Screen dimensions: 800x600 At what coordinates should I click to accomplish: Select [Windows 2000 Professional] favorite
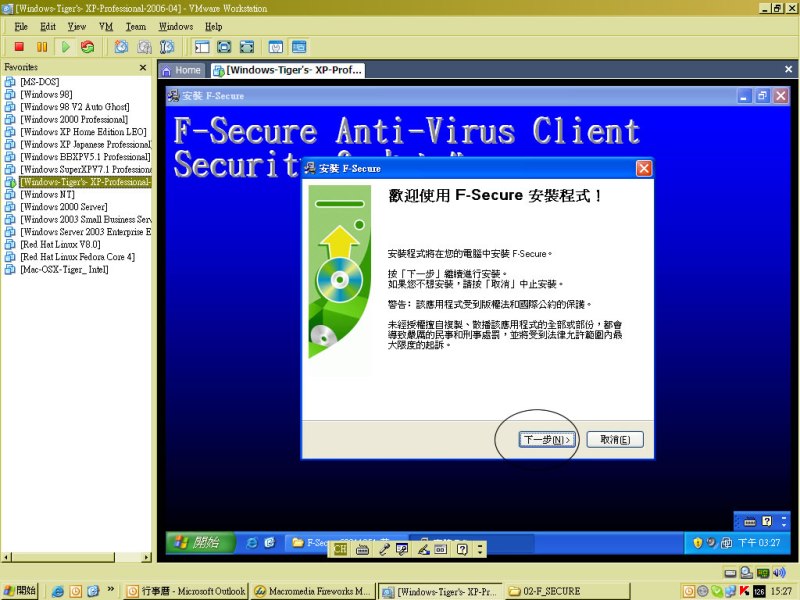(74, 119)
